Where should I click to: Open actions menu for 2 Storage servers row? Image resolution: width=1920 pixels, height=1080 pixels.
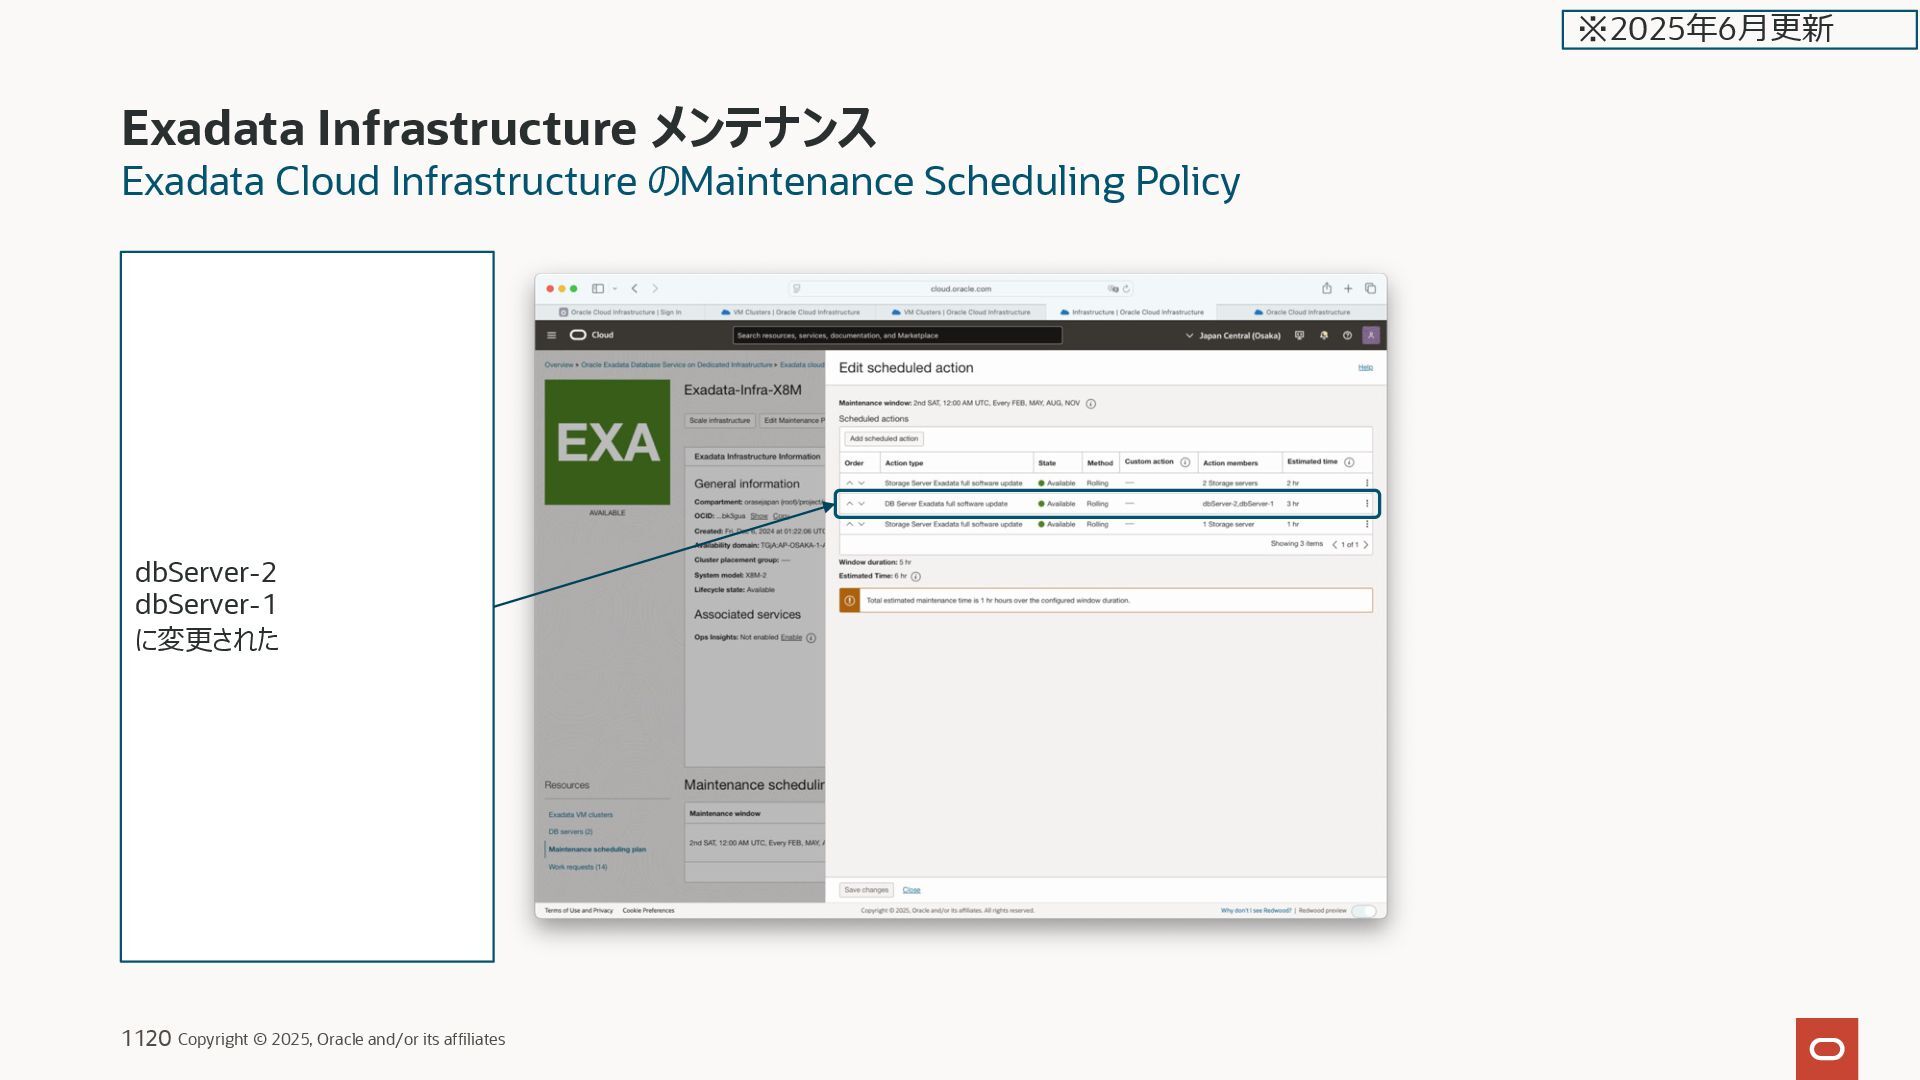coord(1367,483)
